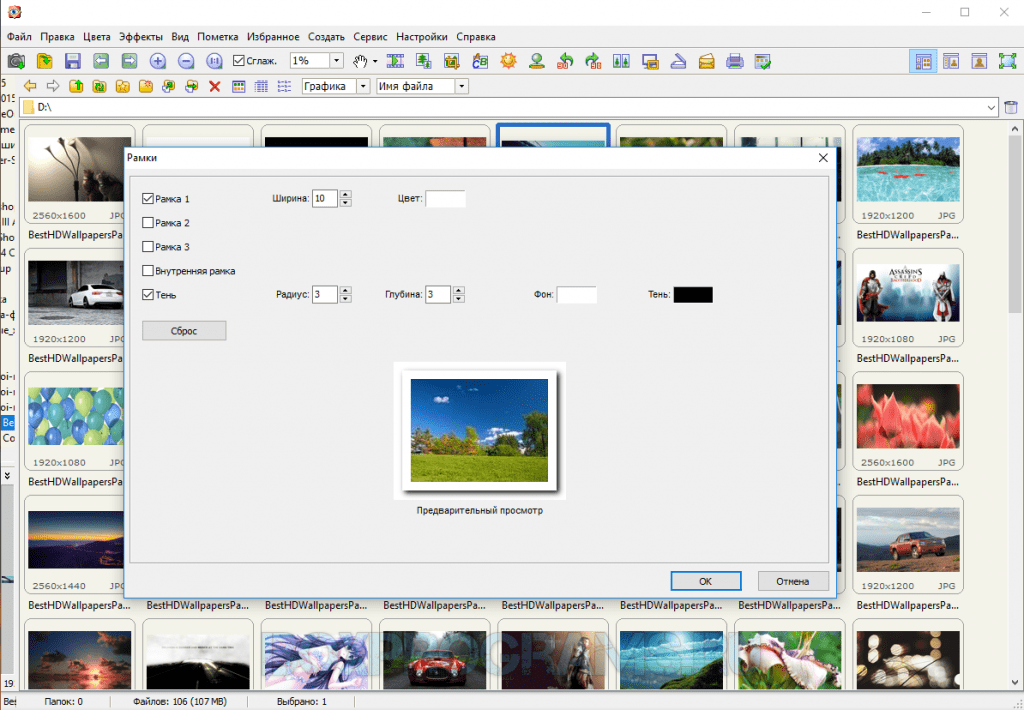The width and height of the screenshot is (1024, 710).
Task: Open the crop board tool
Action: (451, 61)
